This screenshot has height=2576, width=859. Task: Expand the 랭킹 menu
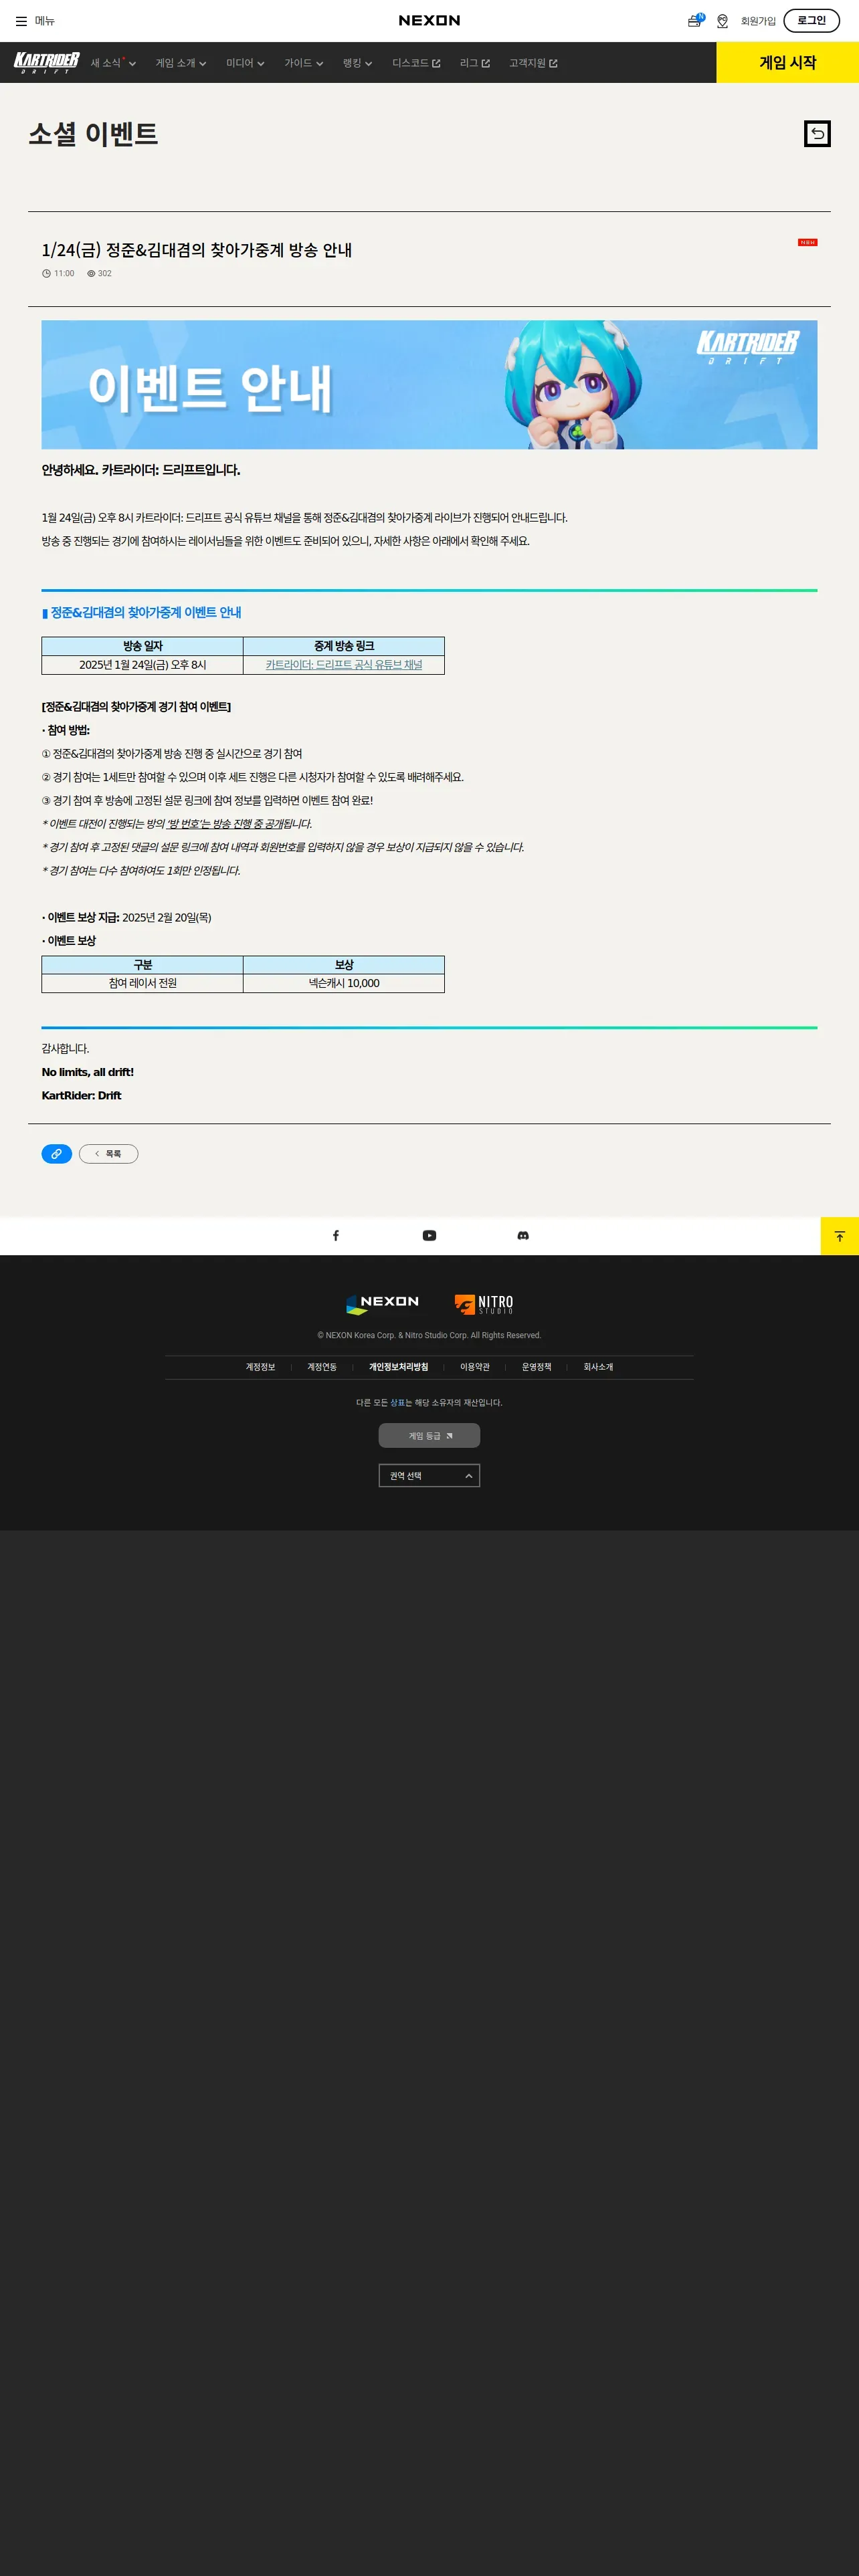coord(357,63)
